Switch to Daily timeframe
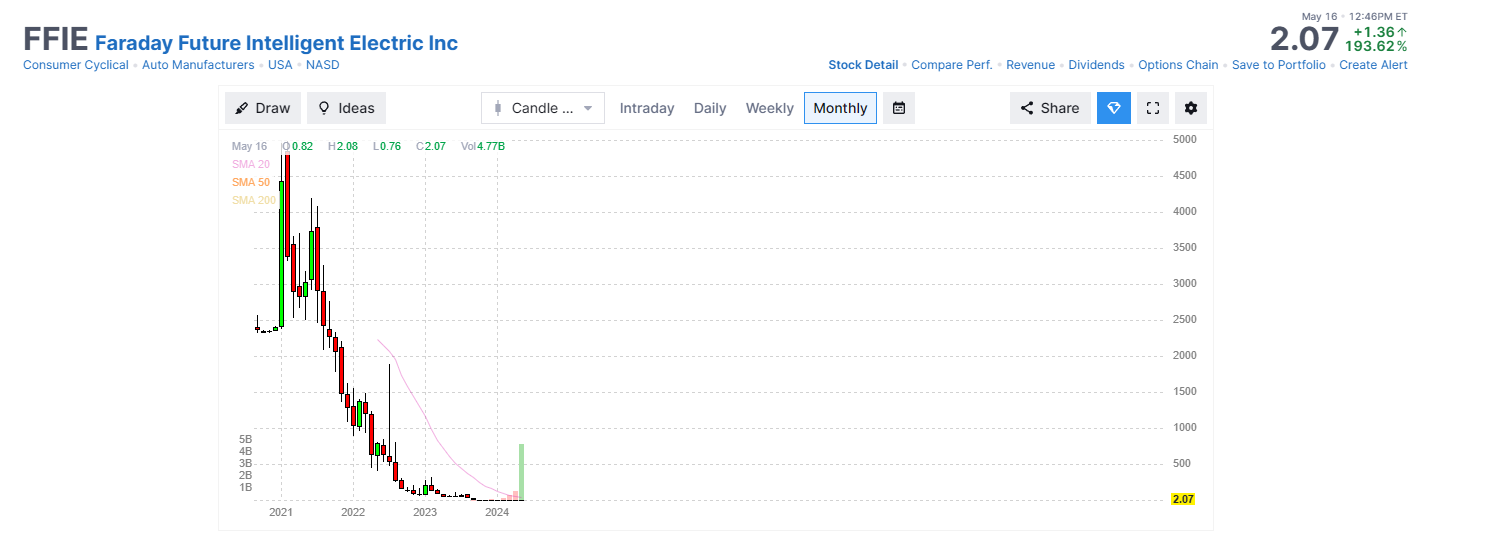The height and width of the screenshot is (545, 1488). click(x=710, y=108)
